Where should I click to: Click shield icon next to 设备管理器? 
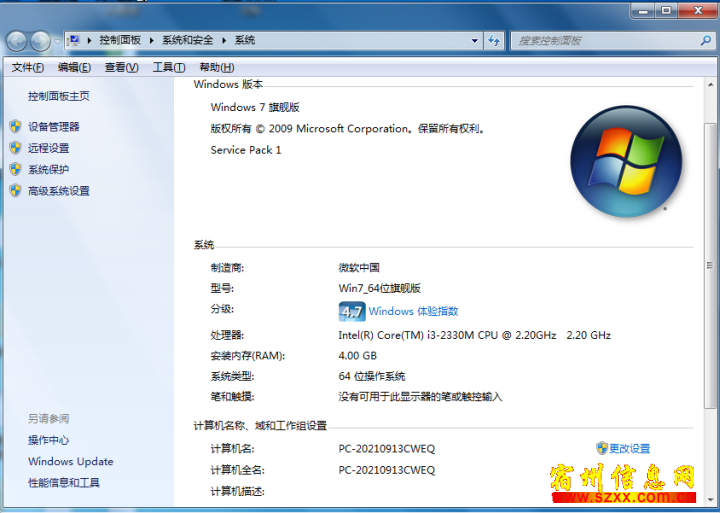(x=16, y=126)
